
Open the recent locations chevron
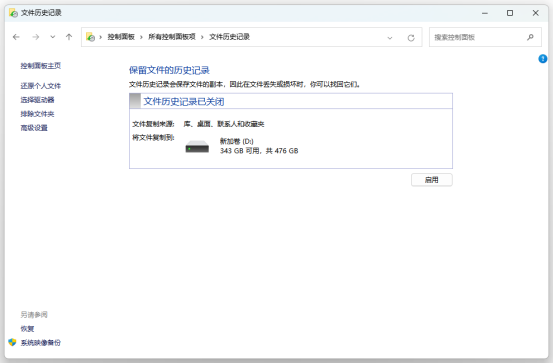(53, 37)
